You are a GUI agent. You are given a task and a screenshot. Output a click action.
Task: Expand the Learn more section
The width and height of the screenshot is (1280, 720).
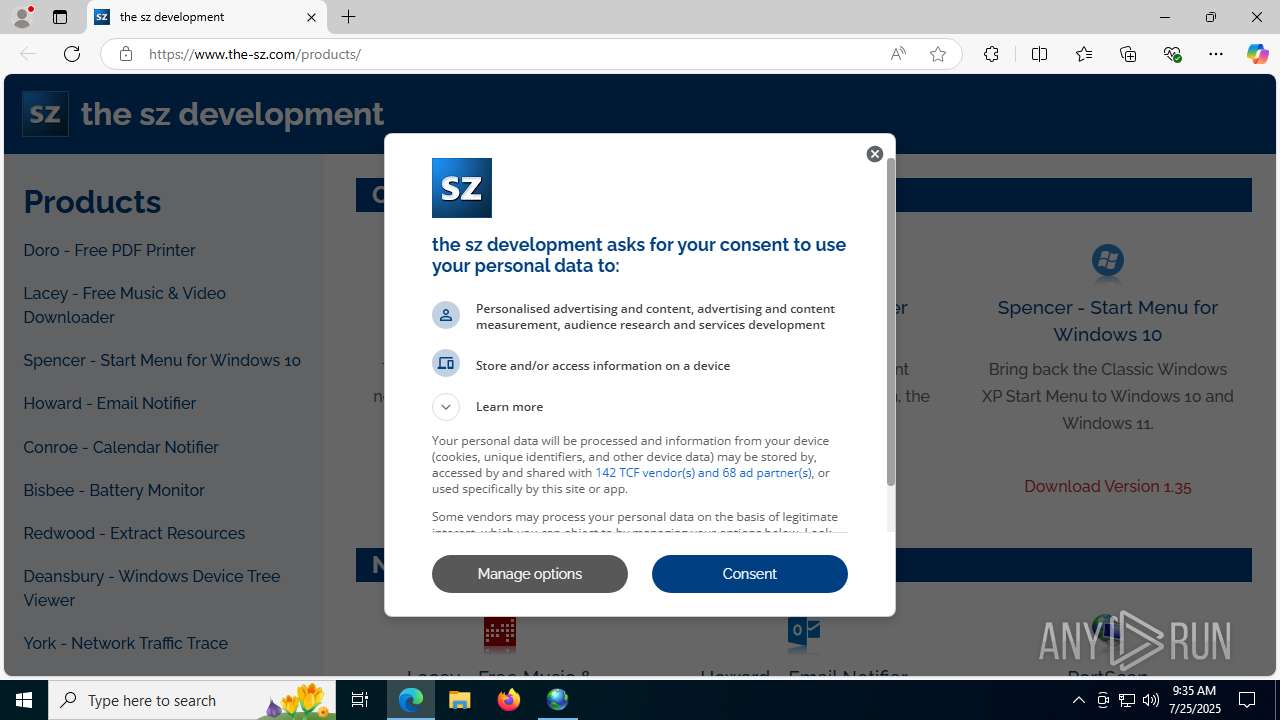tap(446, 407)
